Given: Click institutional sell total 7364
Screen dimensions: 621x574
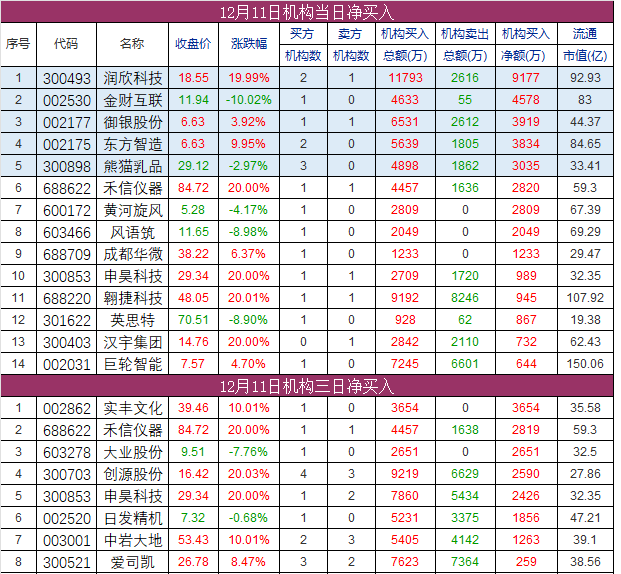Looking at the screenshot, I should (x=465, y=562).
